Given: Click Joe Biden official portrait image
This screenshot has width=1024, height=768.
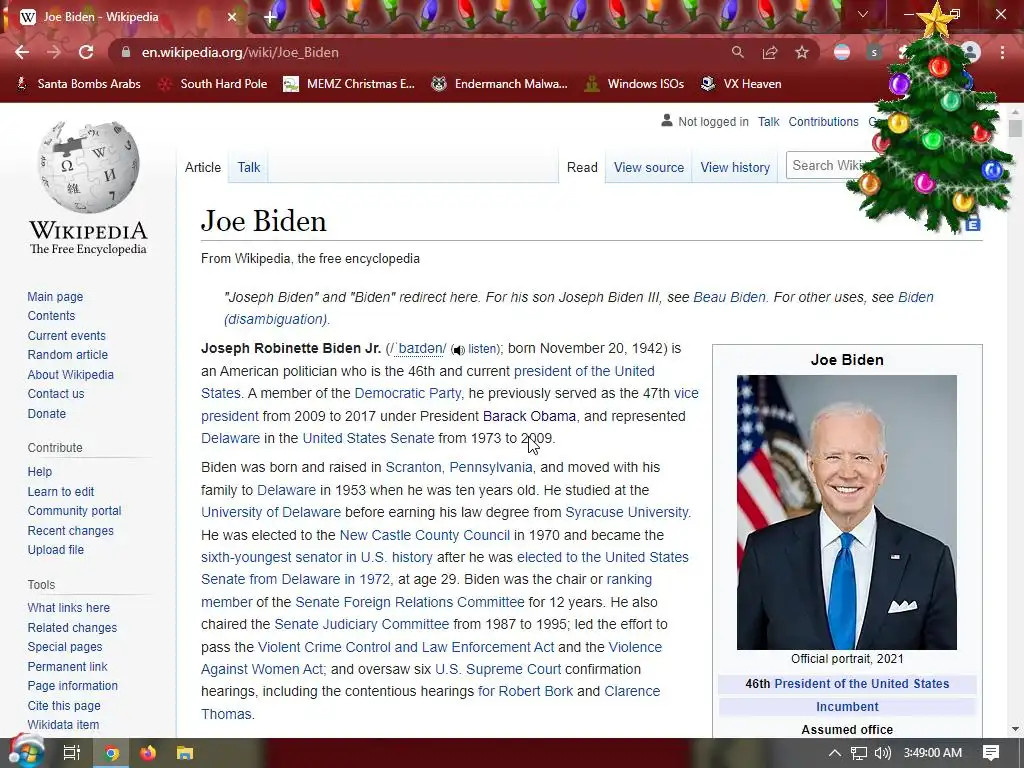Looking at the screenshot, I should click(847, 512).
